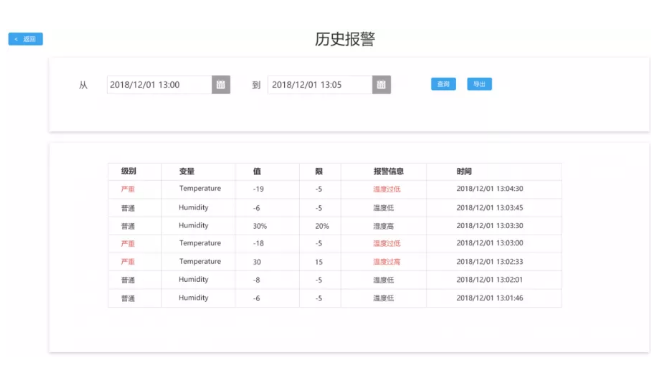Select the timestamp 2018/12/01 13:03:45
Image resolution: width=660 pixels, height=373 pixels.
coord(490,208)
